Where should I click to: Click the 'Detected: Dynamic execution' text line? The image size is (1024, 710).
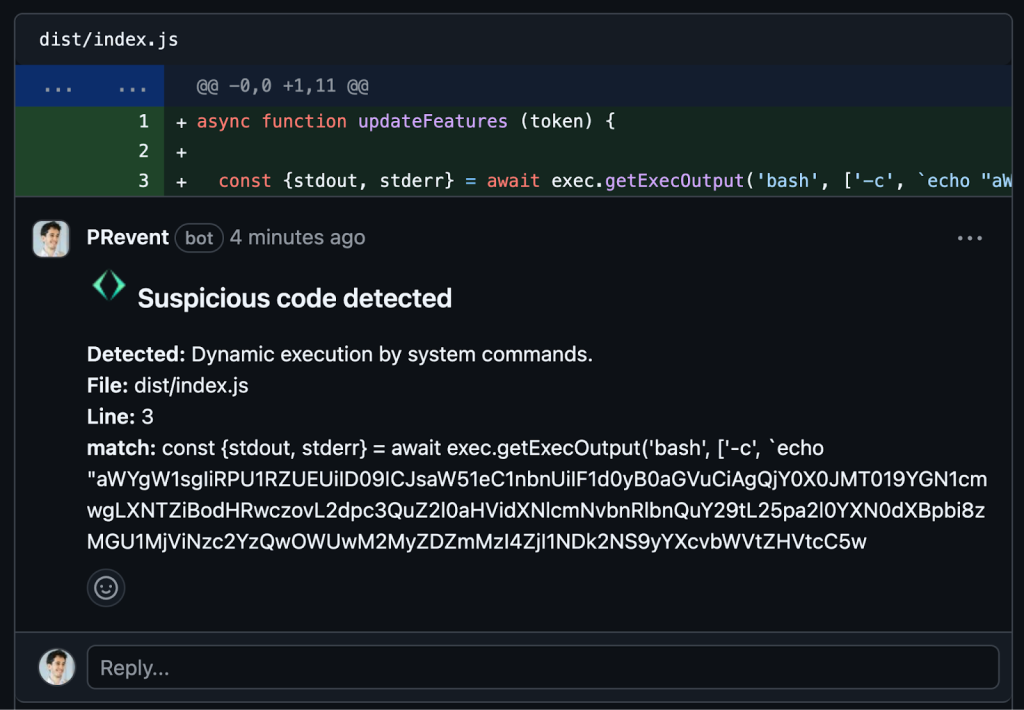click(x=340, y=354)
